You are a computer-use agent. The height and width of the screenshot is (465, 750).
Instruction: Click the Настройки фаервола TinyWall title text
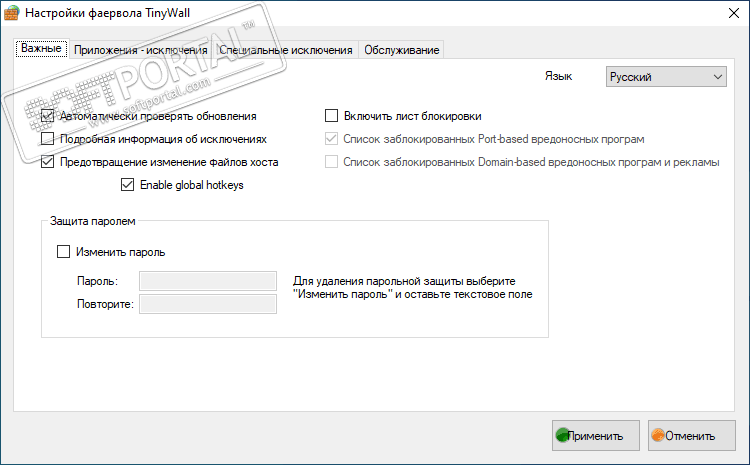pos(108,13)
